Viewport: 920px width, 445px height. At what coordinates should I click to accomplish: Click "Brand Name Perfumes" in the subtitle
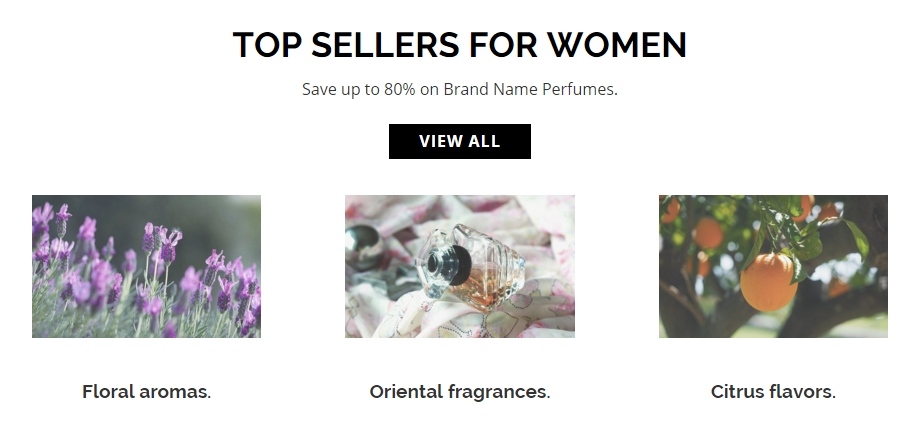point(529,89)
